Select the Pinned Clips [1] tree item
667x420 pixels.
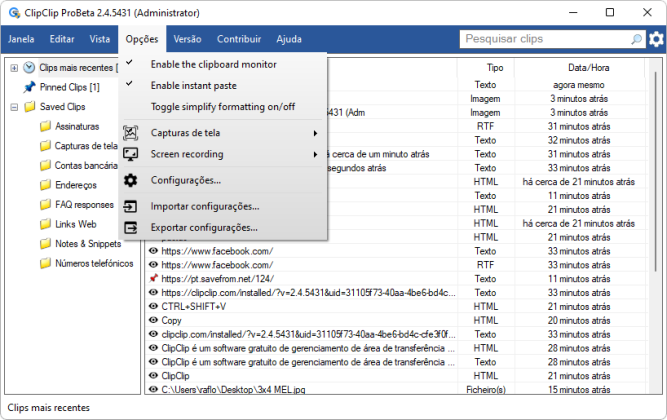click(69, 87)
